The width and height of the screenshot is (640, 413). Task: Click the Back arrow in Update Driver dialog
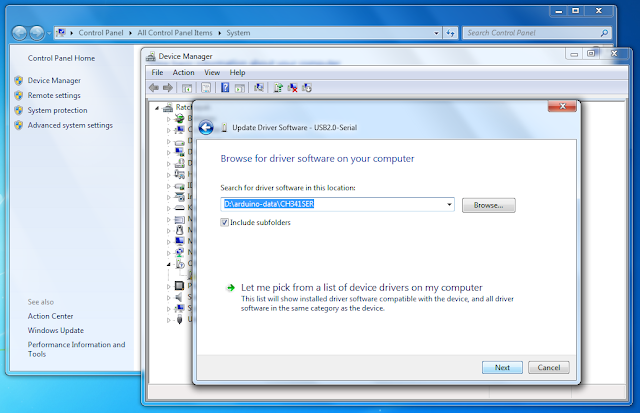point(206,127)
